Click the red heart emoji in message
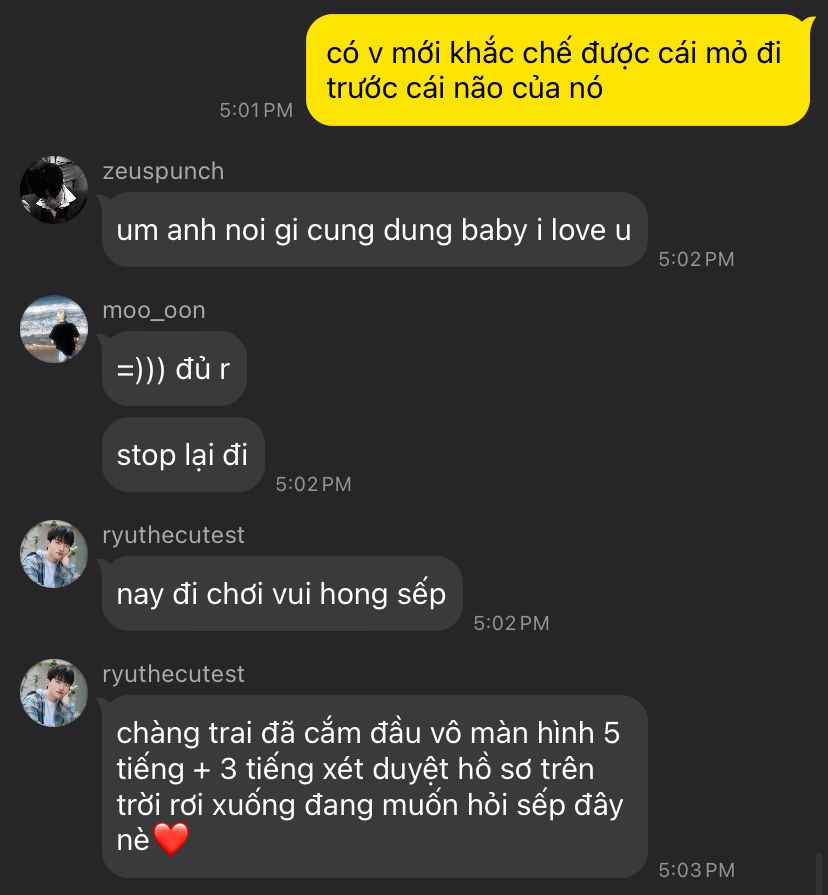The width and height of the screenshot is (828, 895). (171, 840)
